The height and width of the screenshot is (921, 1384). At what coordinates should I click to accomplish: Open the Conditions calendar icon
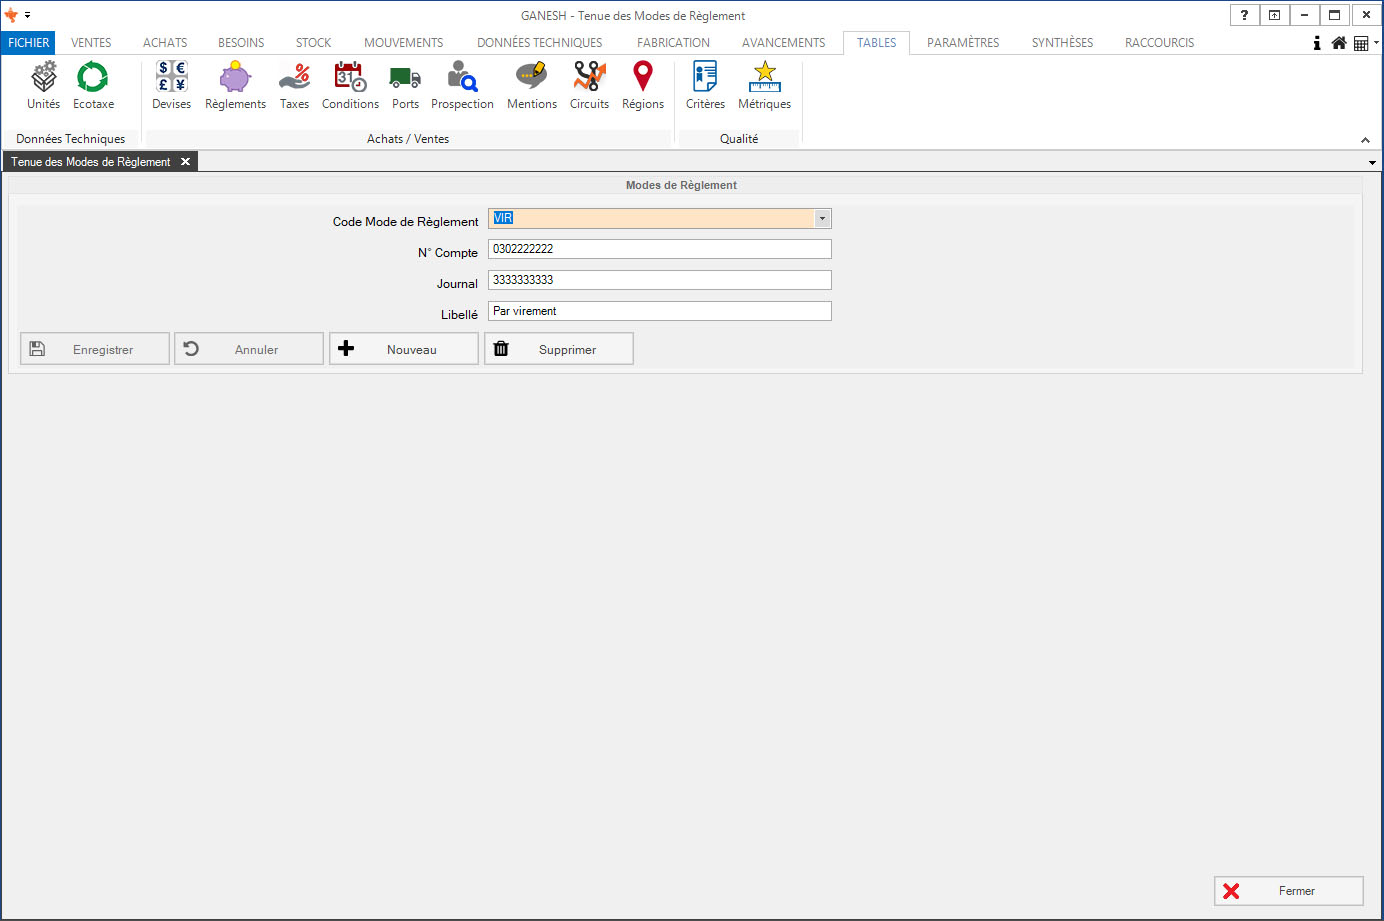(x=350, y=78)
